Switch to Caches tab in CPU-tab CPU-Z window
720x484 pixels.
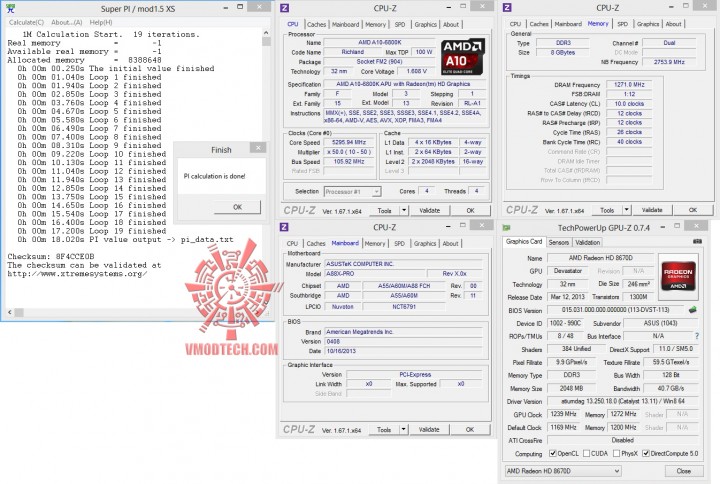(x=316, y=24)
